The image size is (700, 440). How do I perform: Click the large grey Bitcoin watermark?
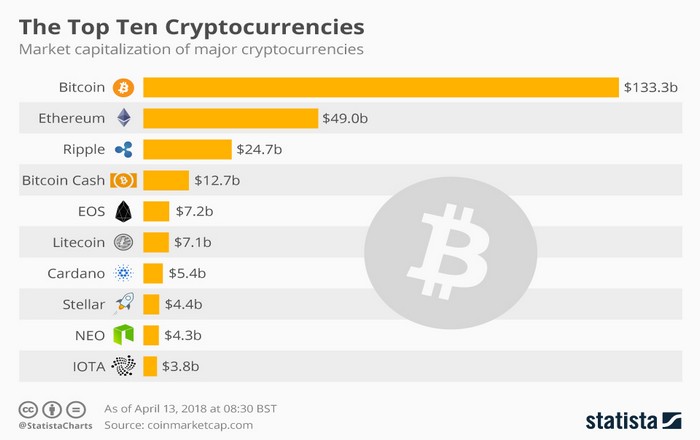450,253
